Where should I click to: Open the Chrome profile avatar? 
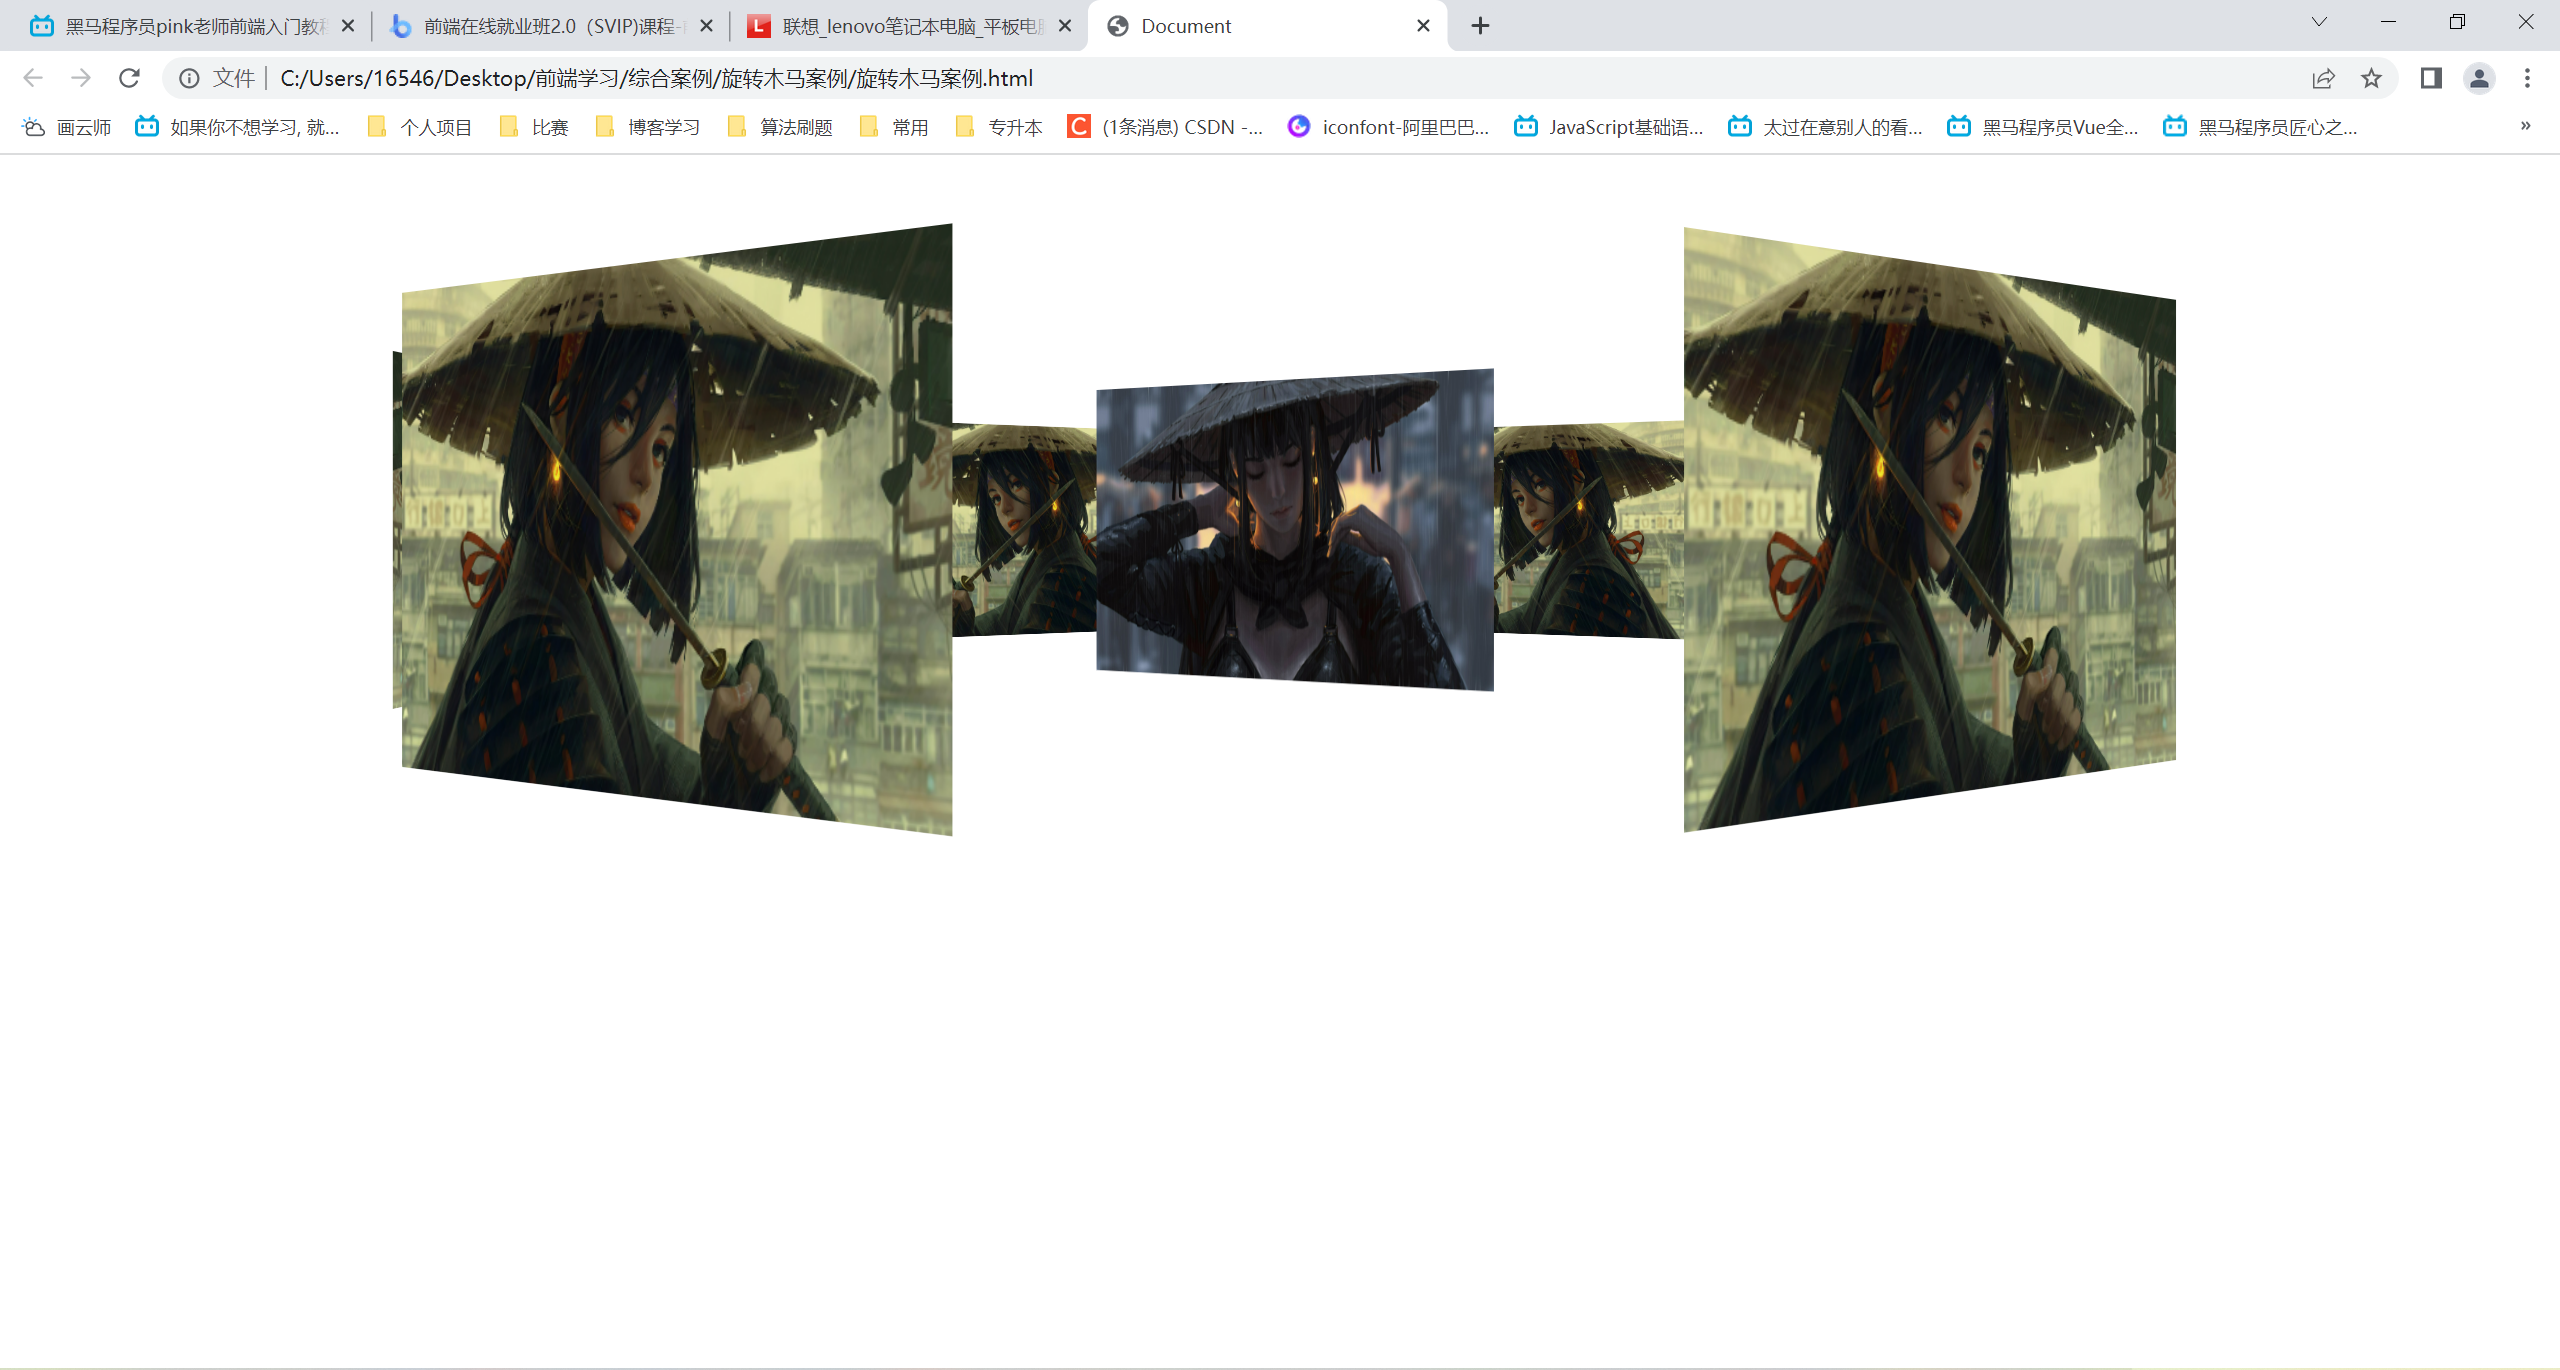pos(2479,78)
